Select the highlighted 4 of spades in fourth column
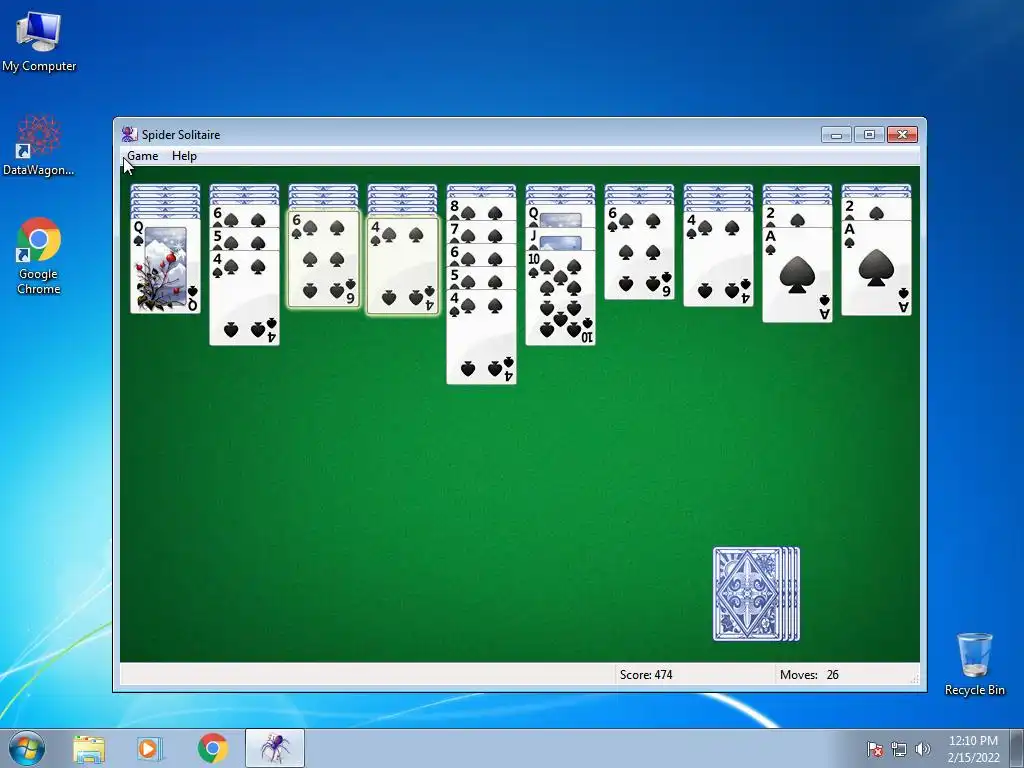Viewport: 1024px width, 768px height. [402, 266]
